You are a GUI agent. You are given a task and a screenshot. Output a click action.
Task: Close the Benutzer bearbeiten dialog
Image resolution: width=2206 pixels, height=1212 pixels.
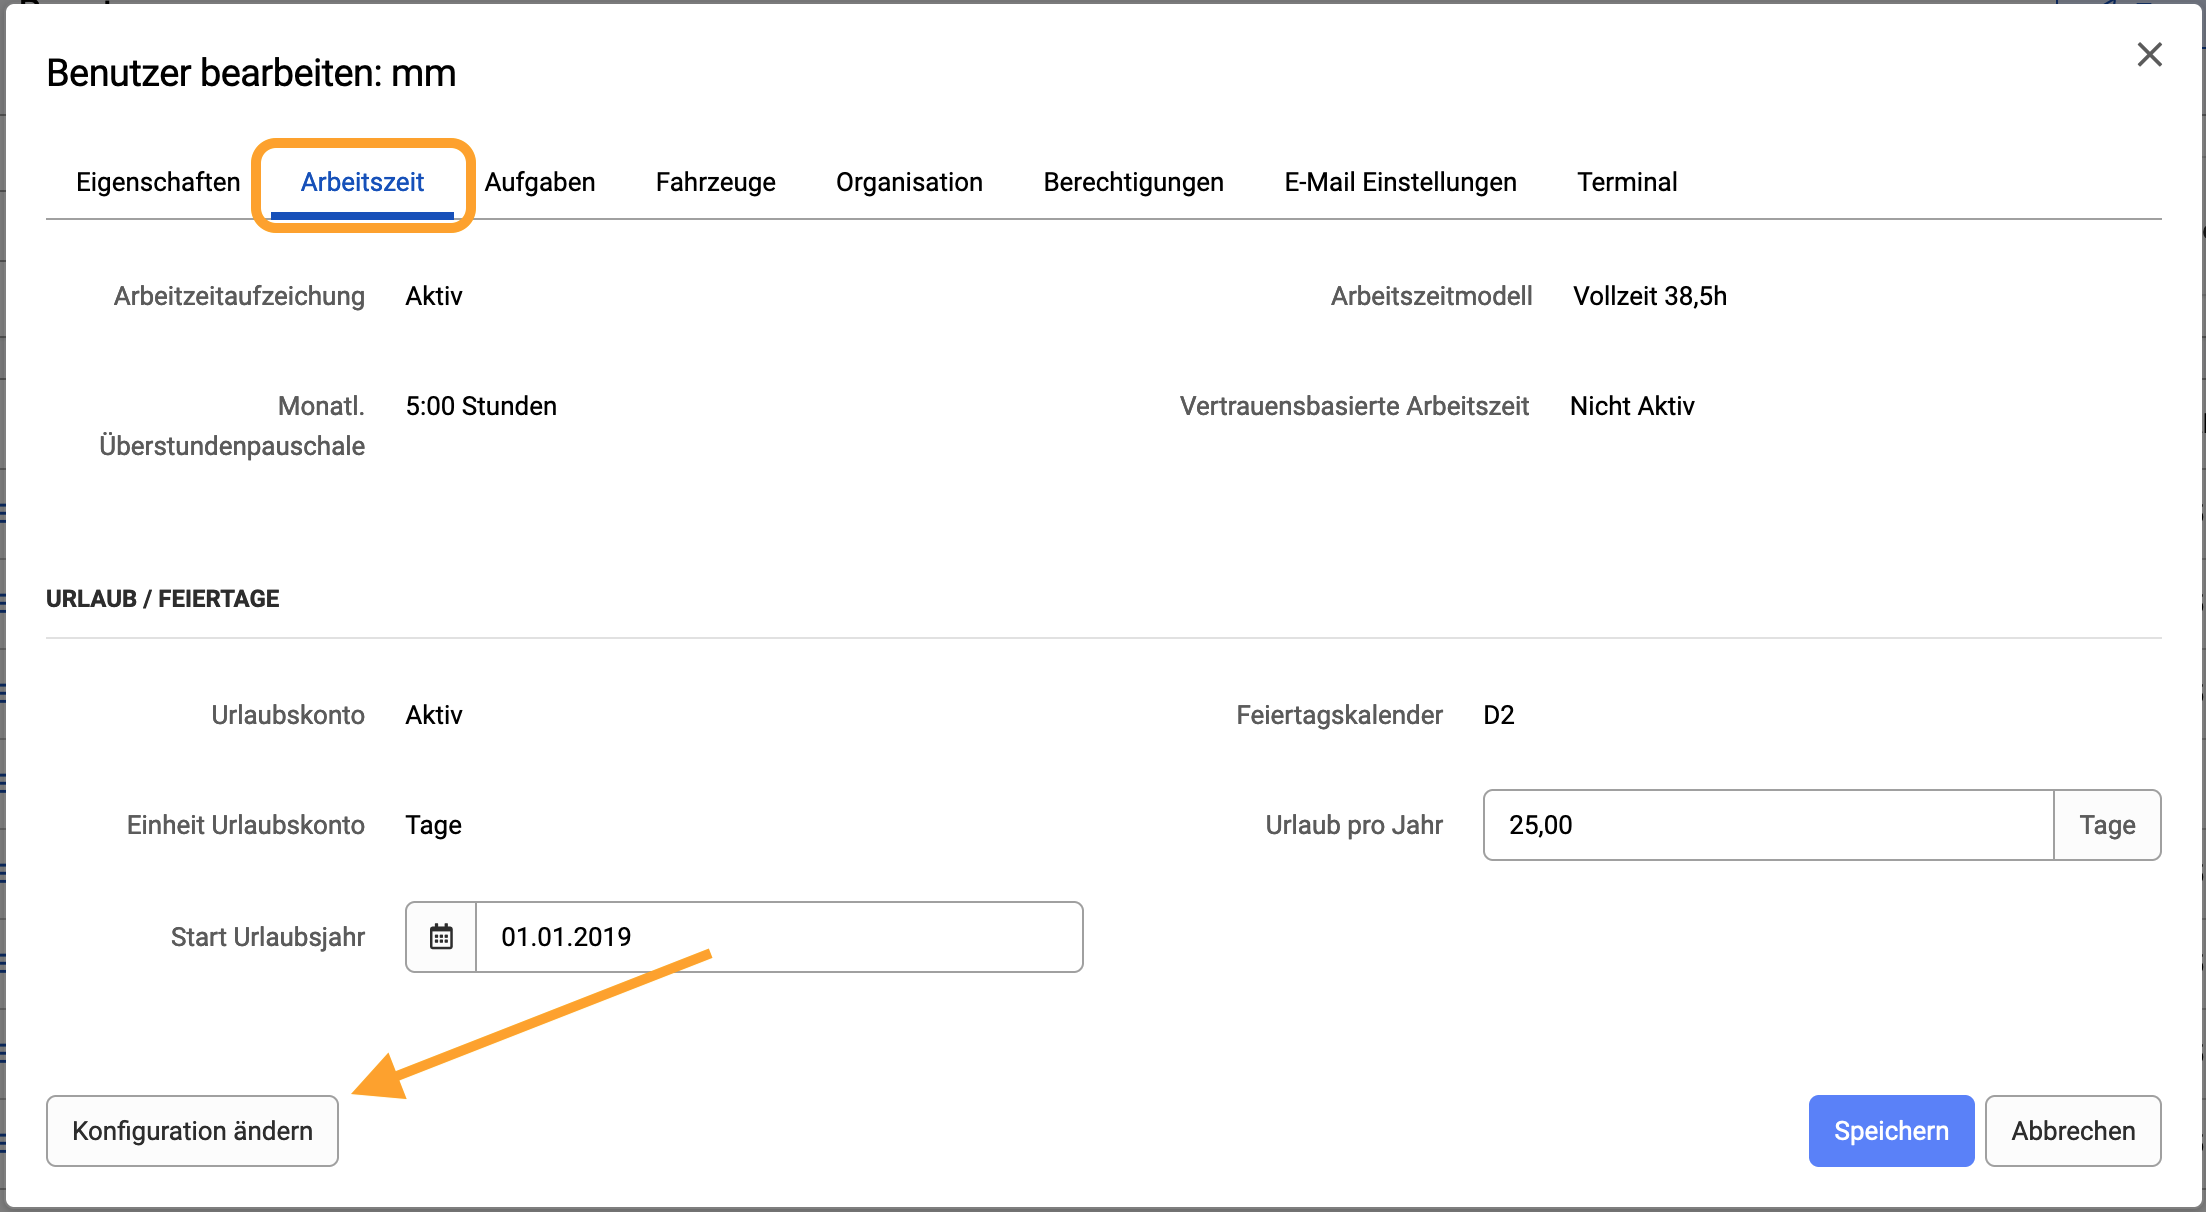tap(2149, 55)
